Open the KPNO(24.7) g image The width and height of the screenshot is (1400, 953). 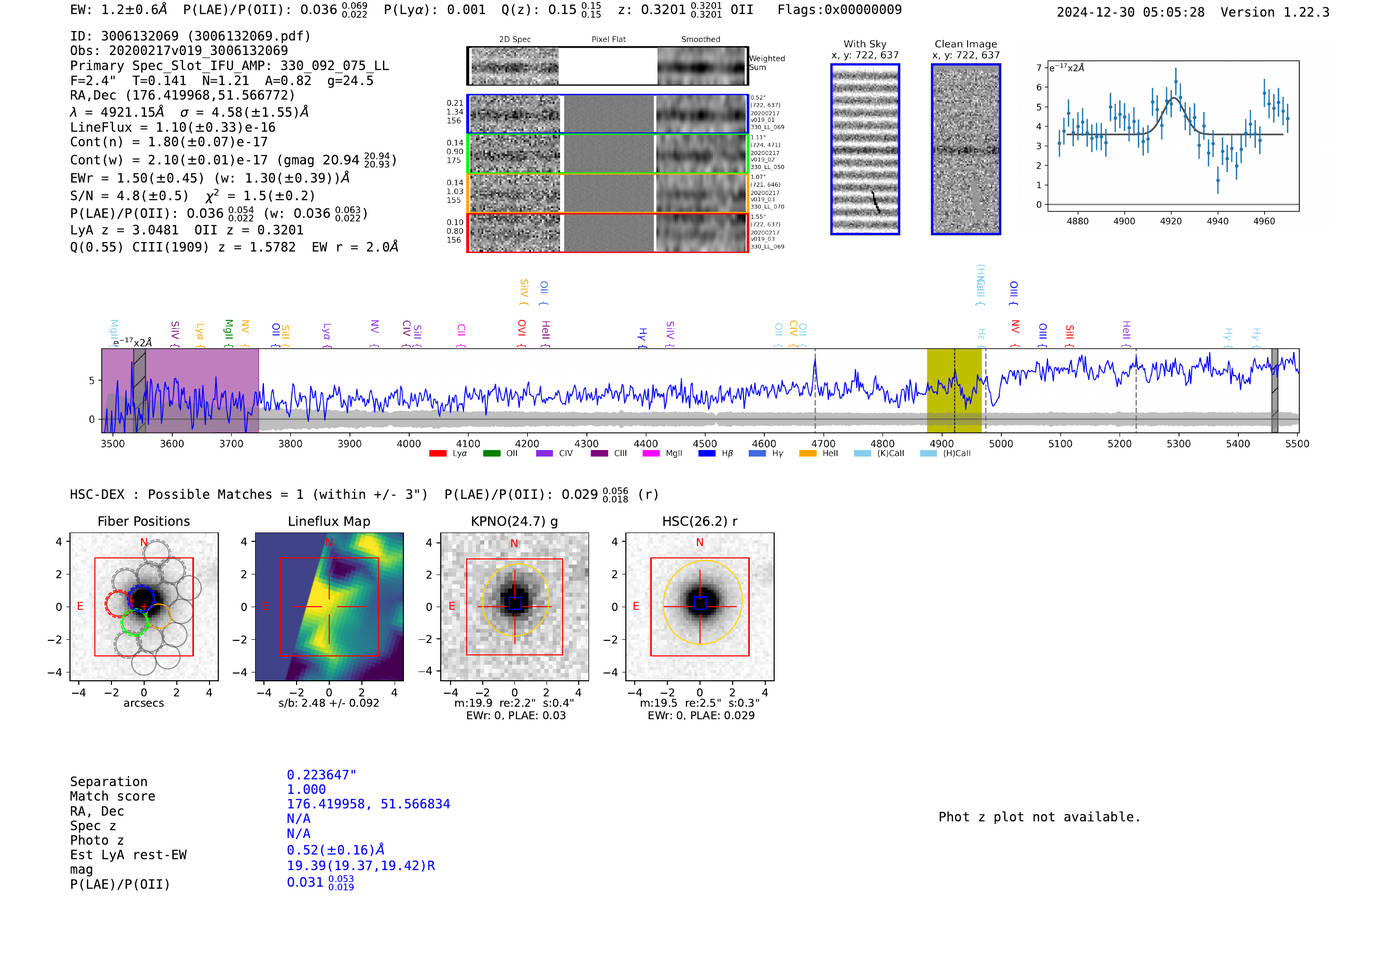(x=514, y=606)
